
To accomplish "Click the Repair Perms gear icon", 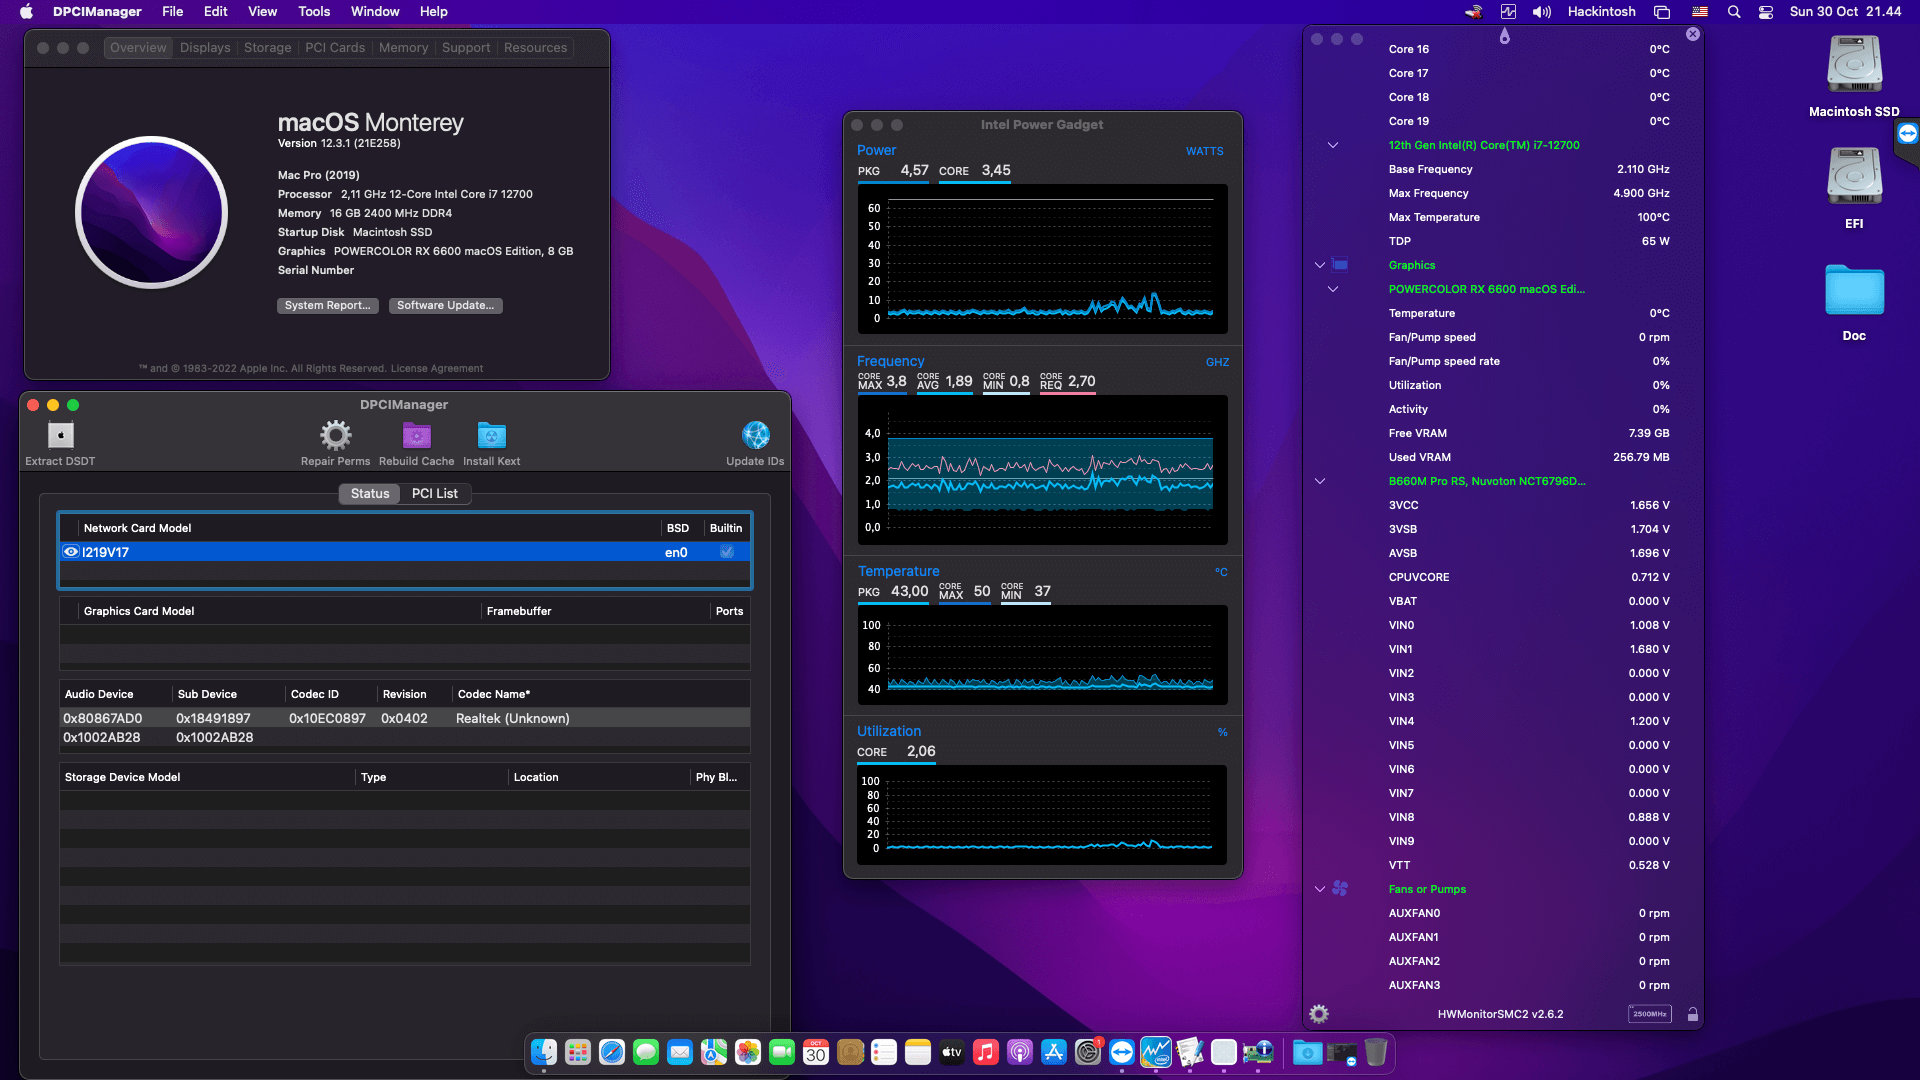I will (x=335, y=436).
